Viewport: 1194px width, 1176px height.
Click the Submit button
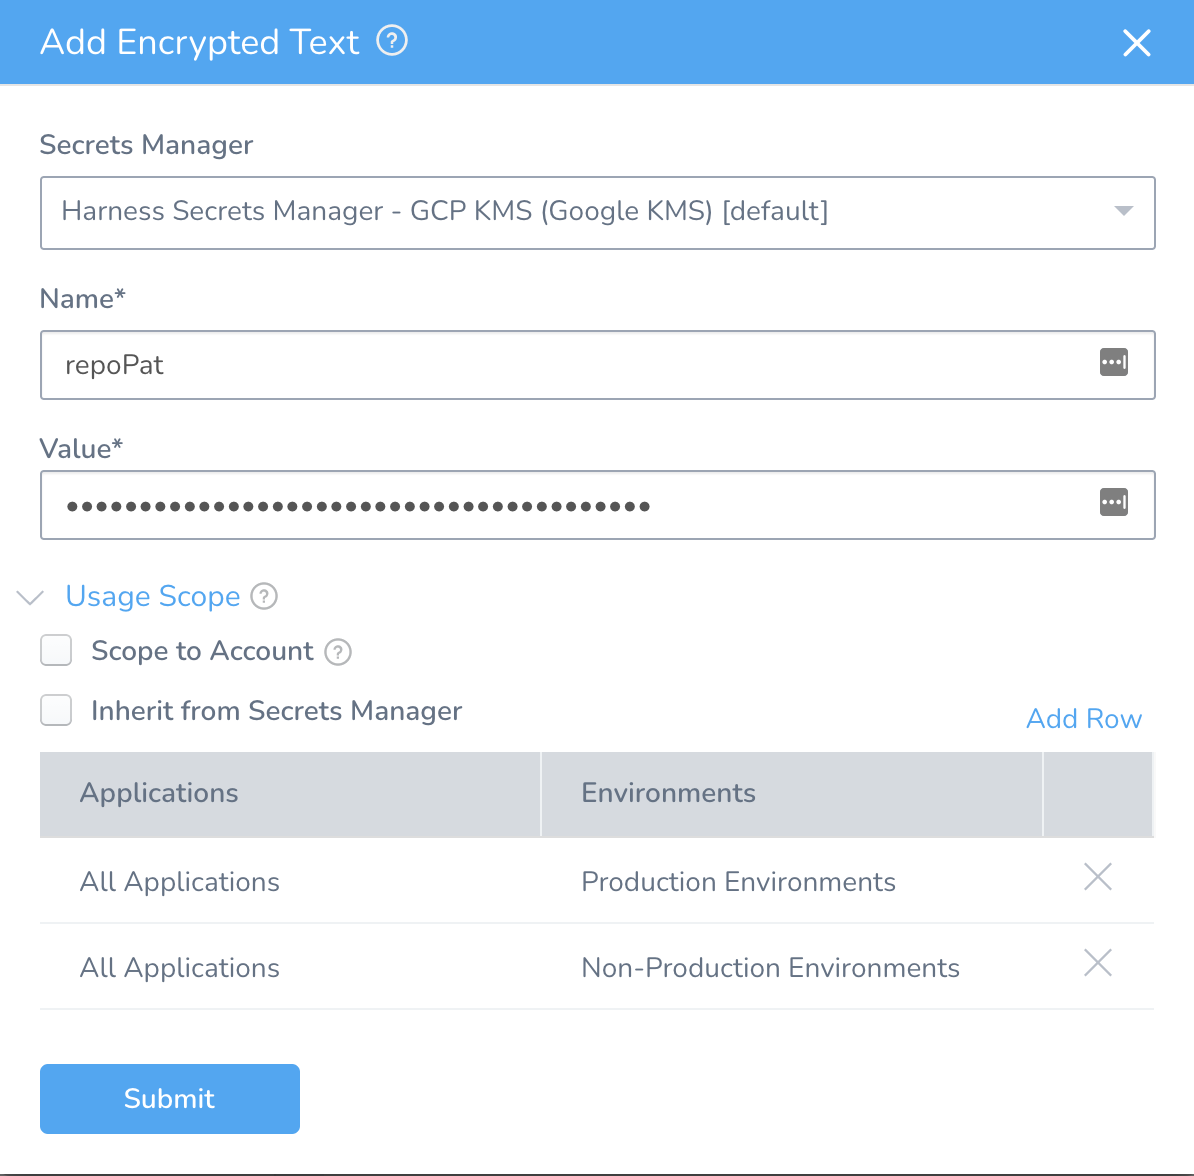170,1098
